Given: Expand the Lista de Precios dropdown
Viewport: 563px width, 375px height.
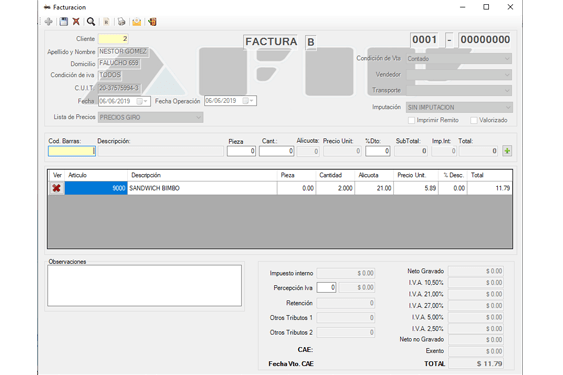Looking at the screenshot, I should pos(198,117).
